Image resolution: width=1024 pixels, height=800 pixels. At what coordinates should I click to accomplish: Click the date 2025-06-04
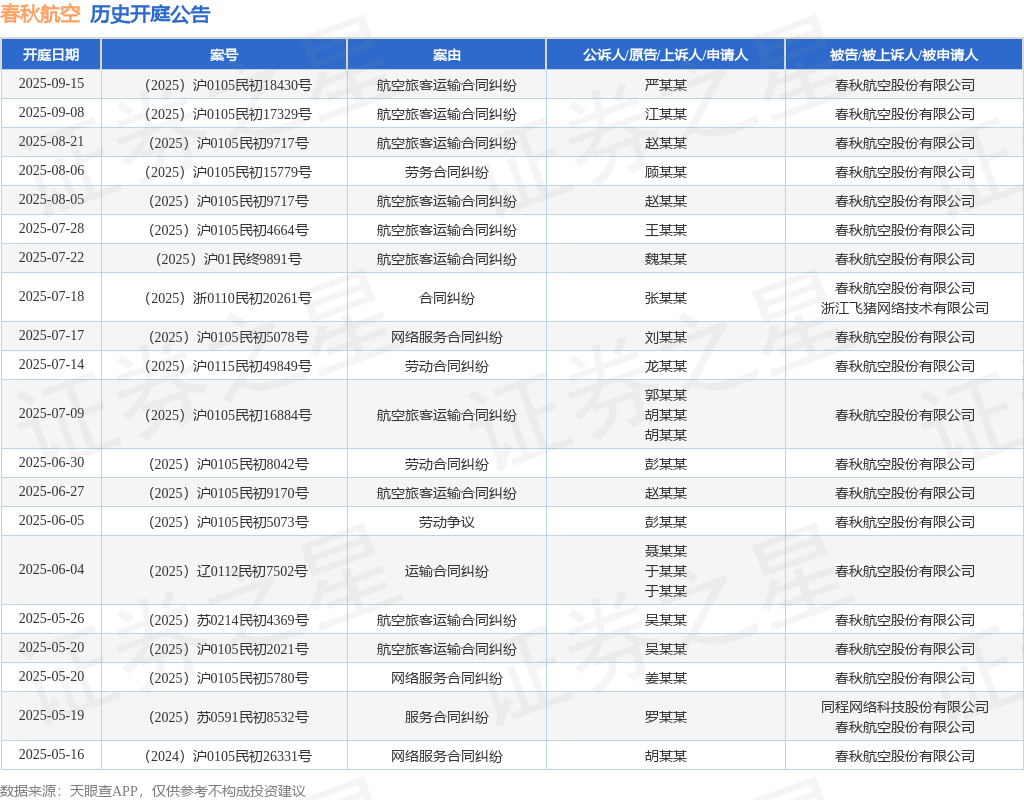(x=51, y=569)
